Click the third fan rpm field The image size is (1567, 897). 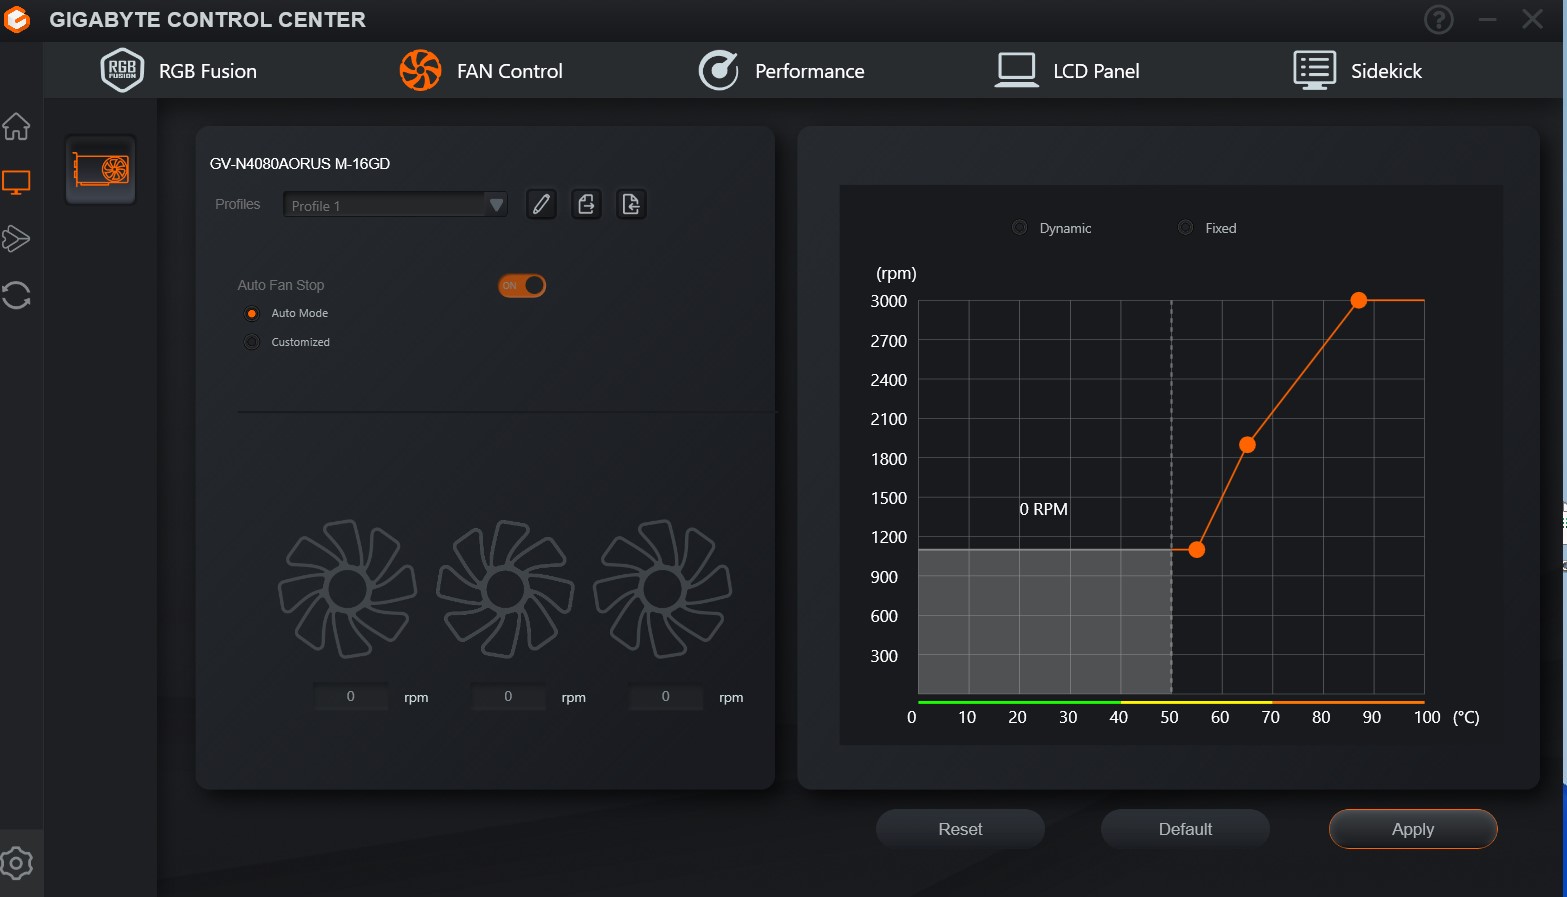pos(666,696)
